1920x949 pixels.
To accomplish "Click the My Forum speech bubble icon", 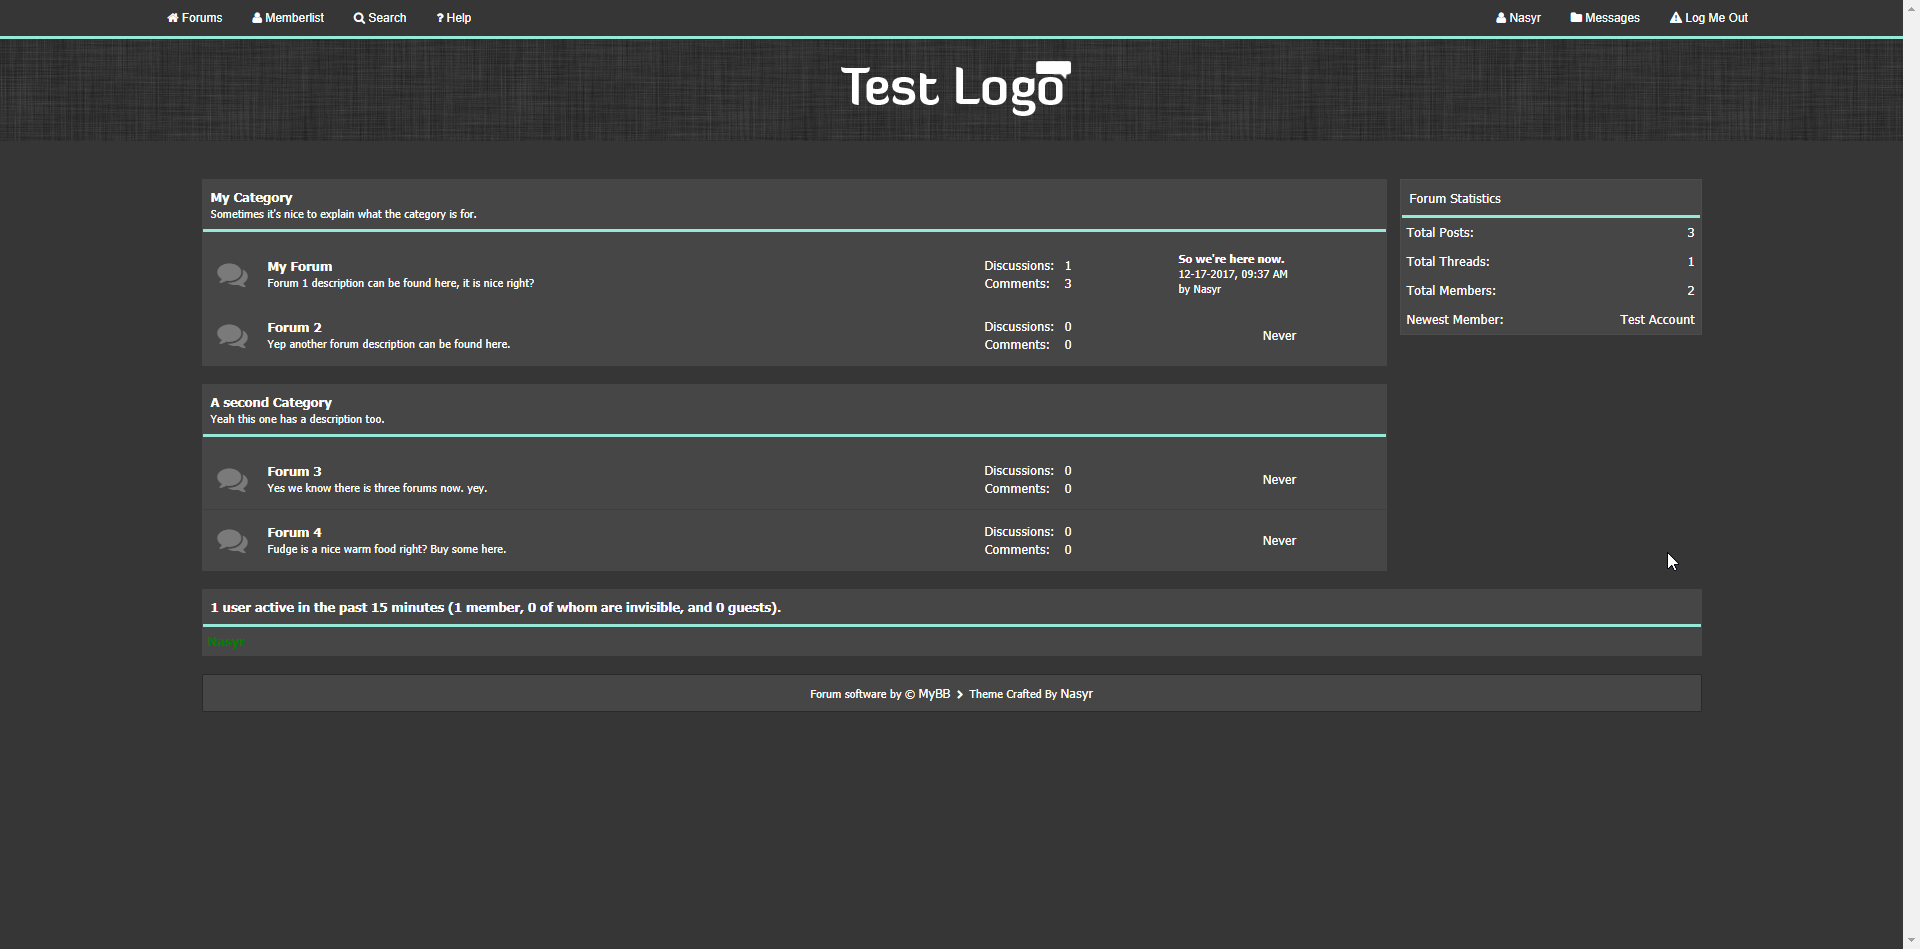I will 232,275.
